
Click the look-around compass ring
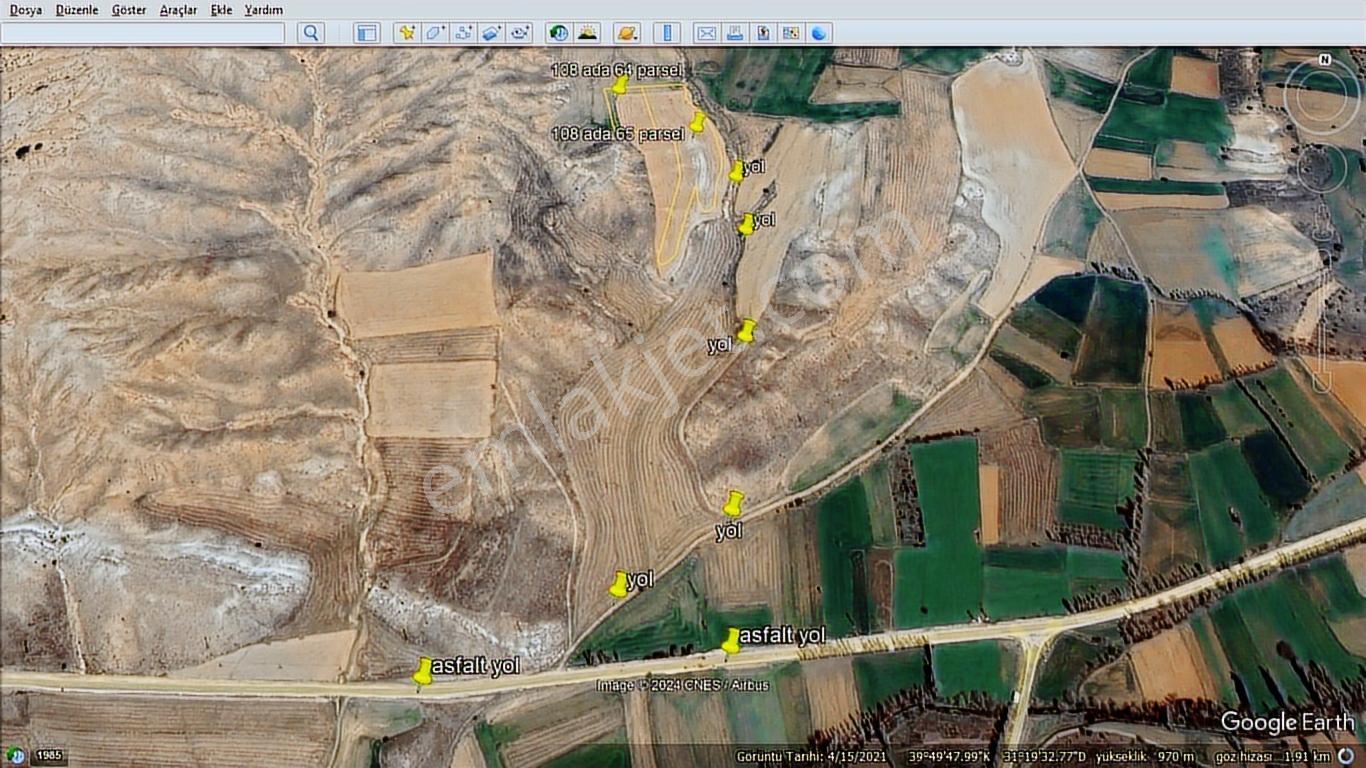click(x=1322, y=97)
